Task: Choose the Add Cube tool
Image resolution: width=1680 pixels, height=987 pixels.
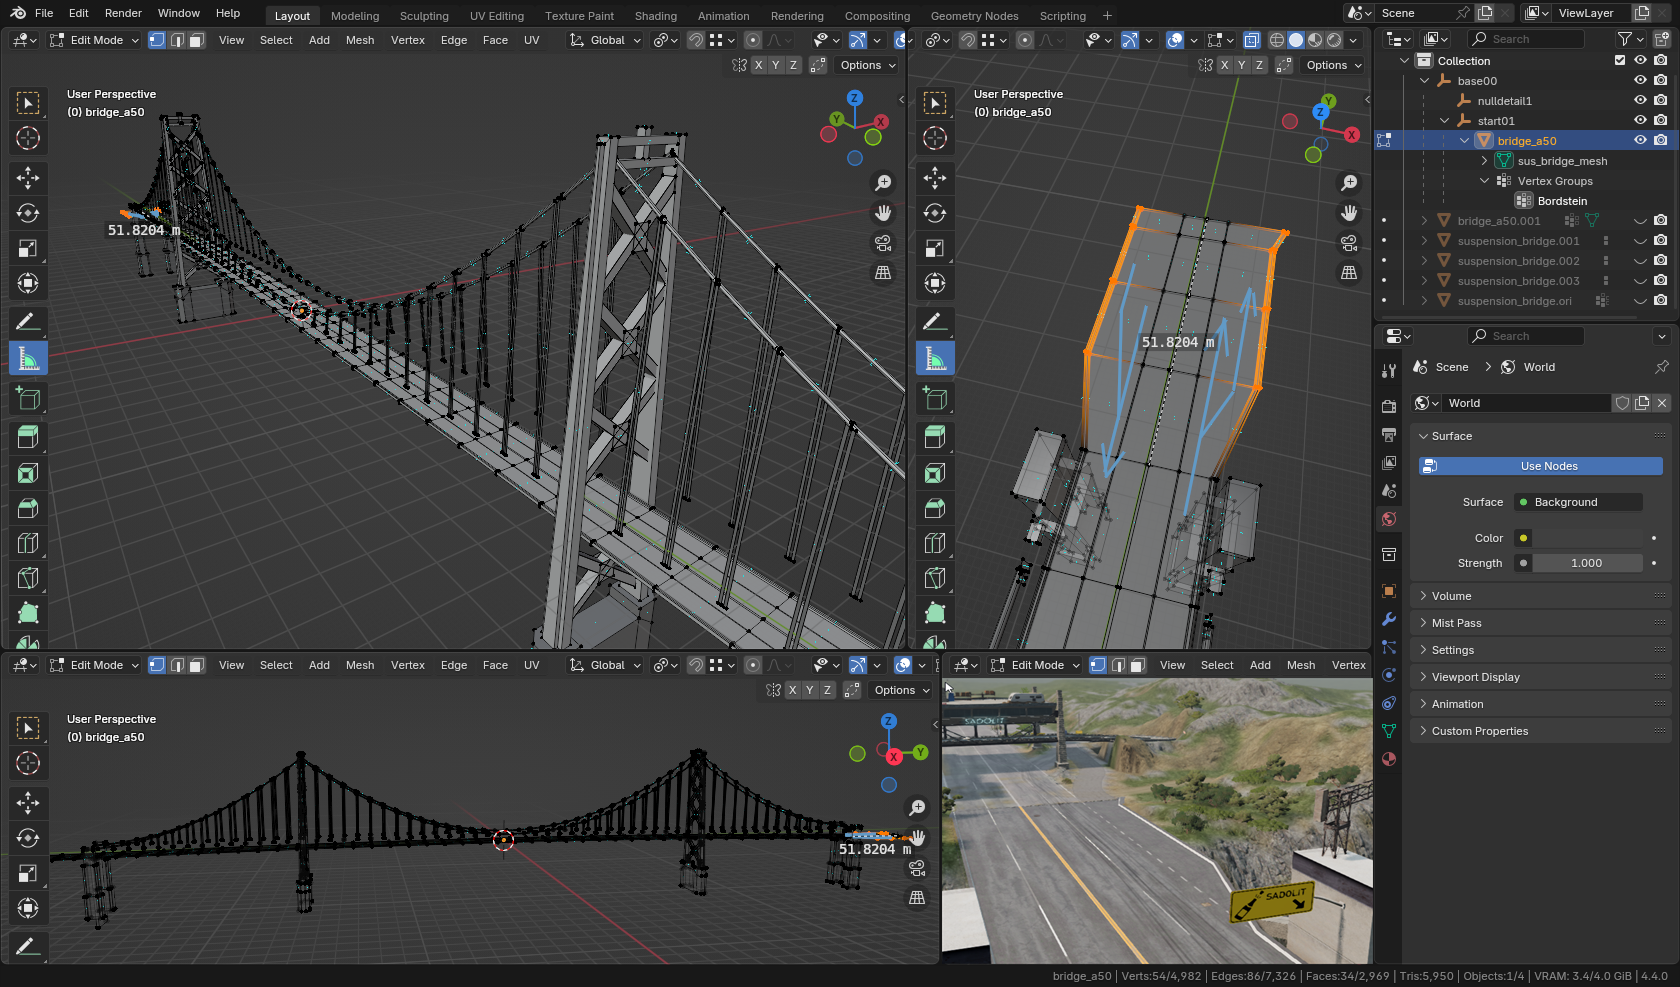Action: pyautogui.click(x=28, y=399)
